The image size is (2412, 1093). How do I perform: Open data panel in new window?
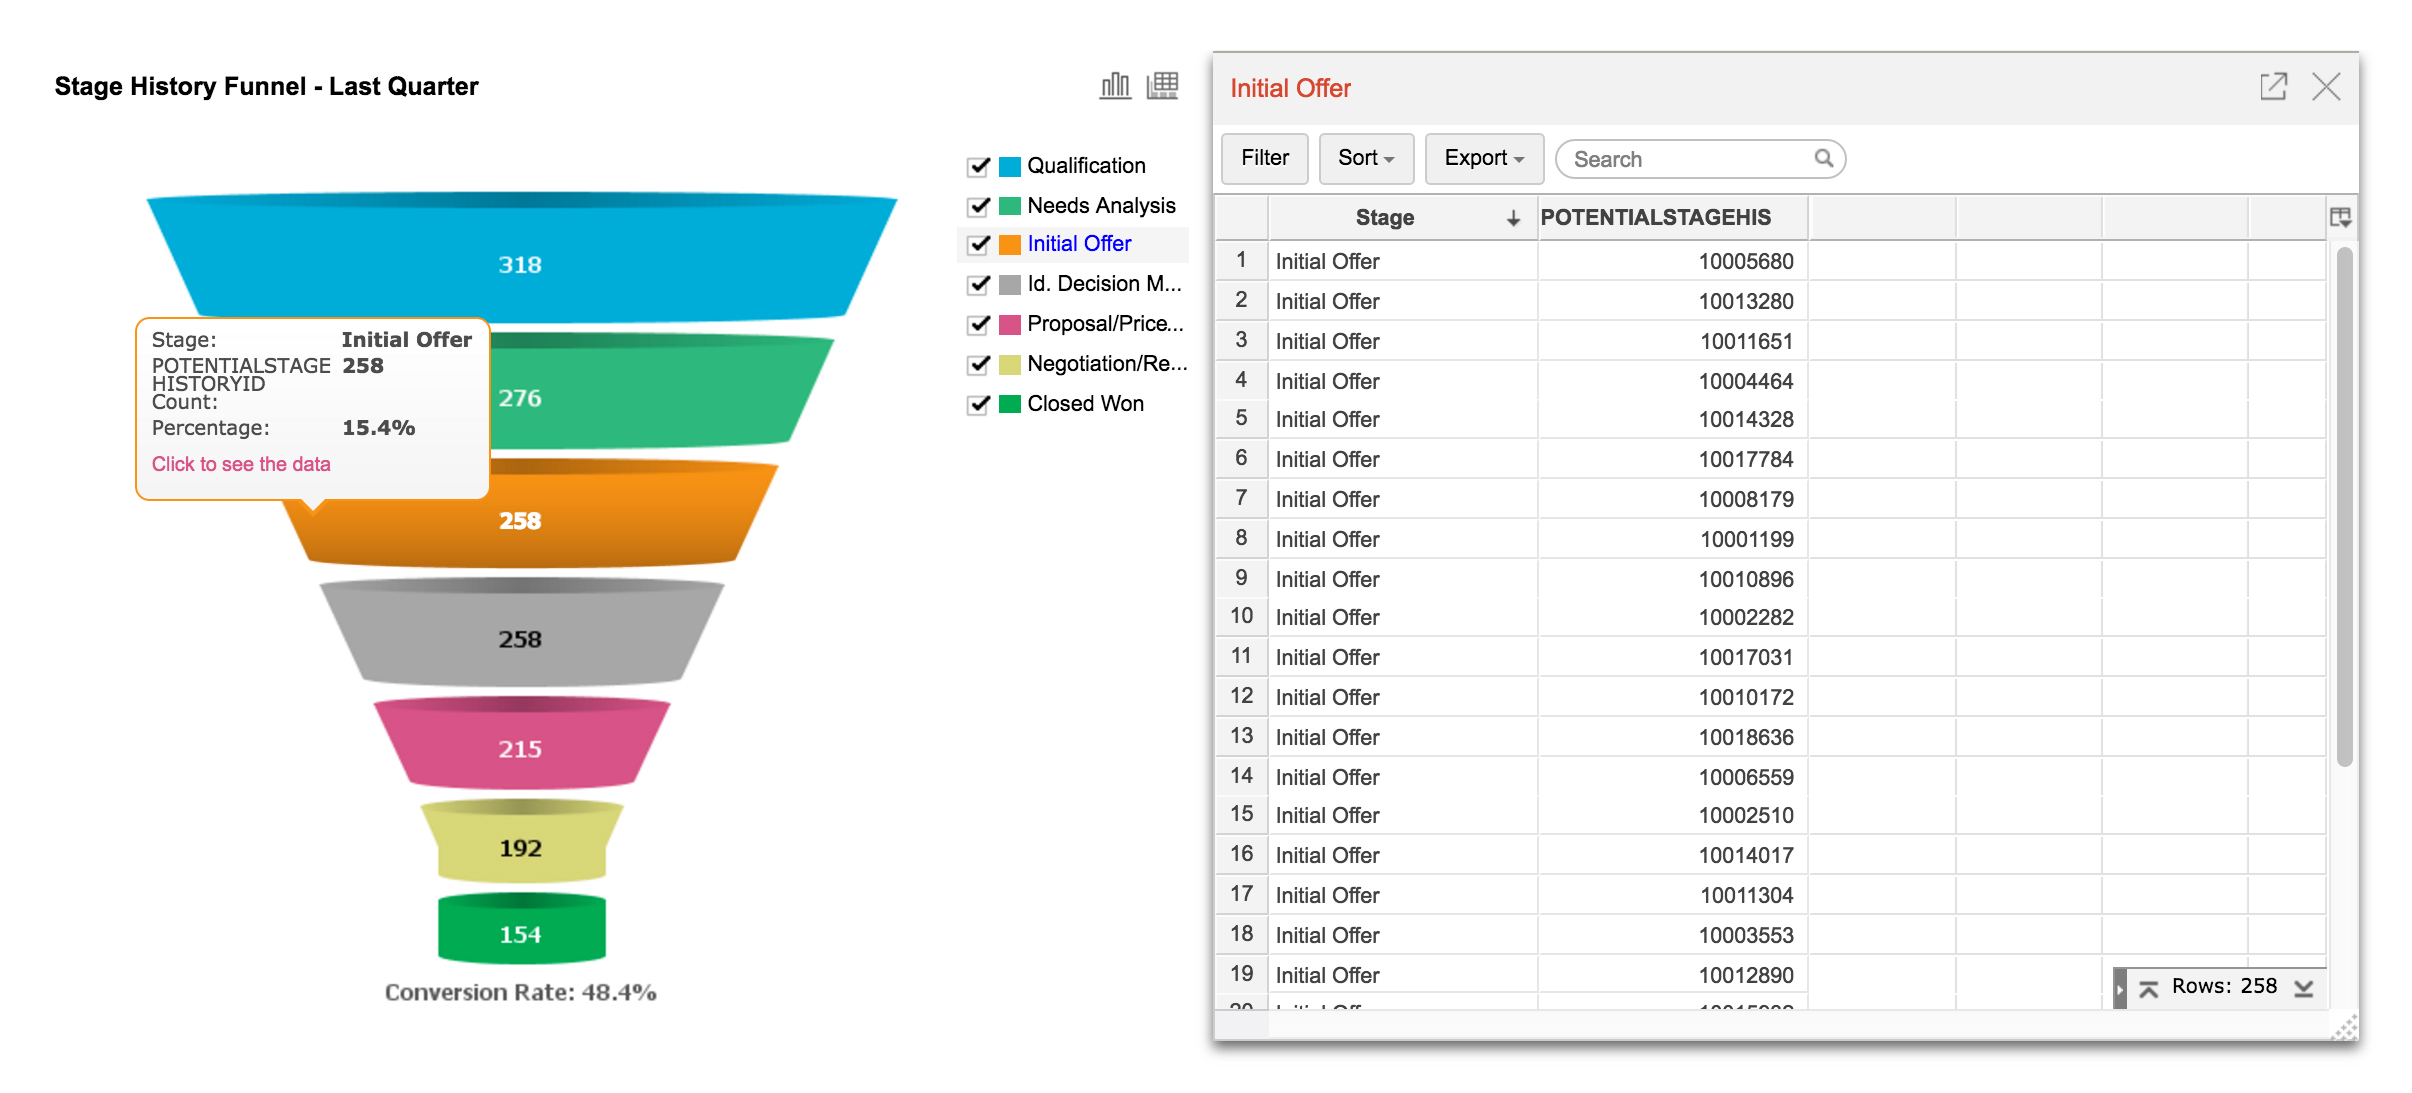click(2273, 87)
